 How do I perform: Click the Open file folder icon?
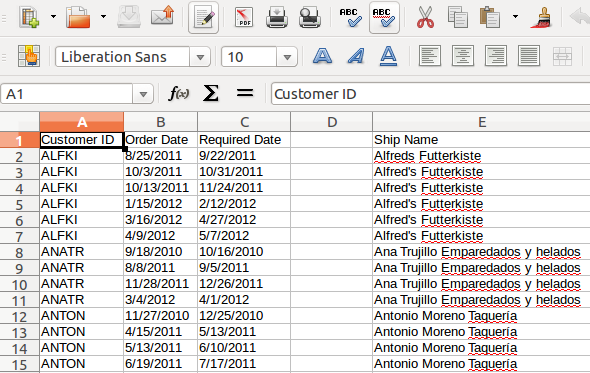[78, 17]
